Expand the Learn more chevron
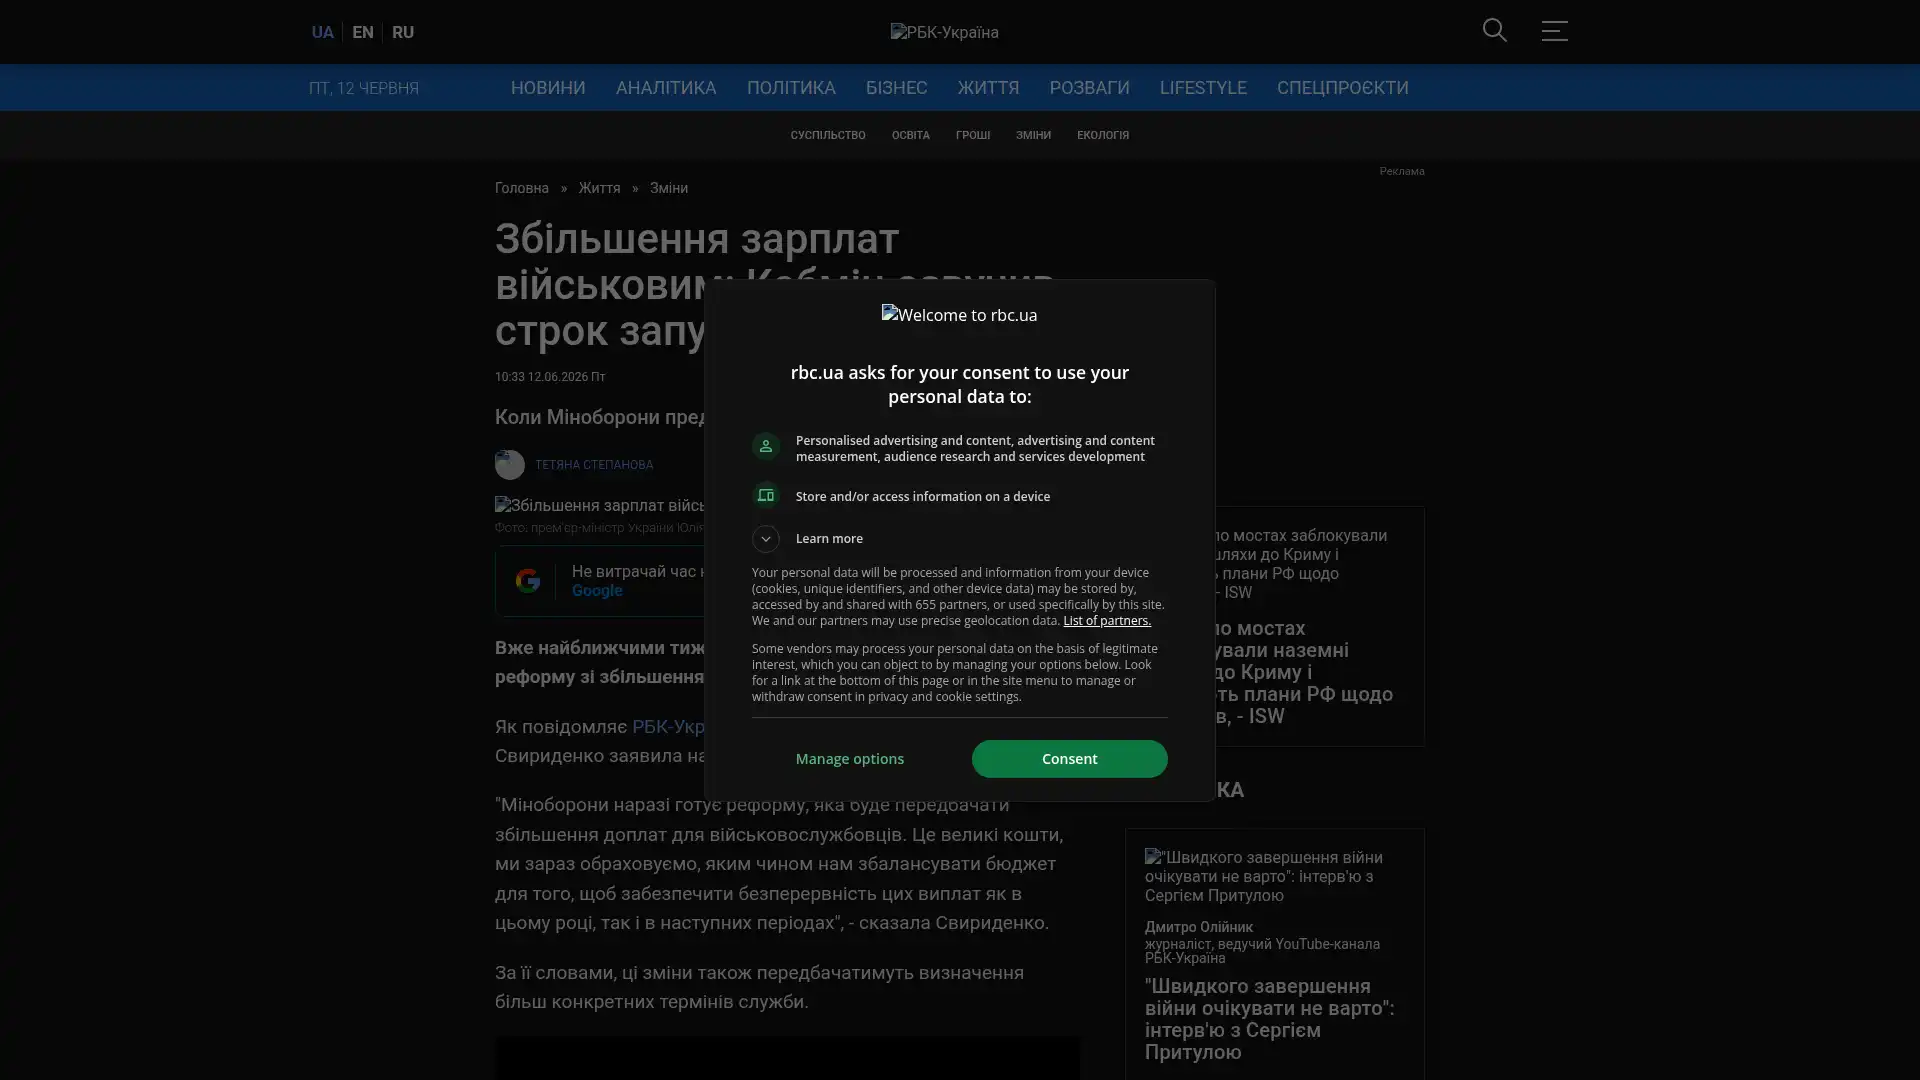 (x=765, y=539)
